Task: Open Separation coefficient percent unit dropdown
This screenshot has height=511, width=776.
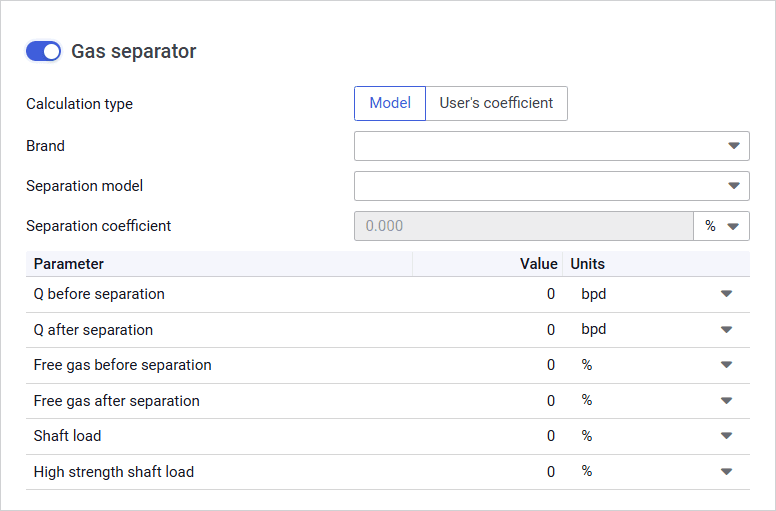Action: (721, 226)
